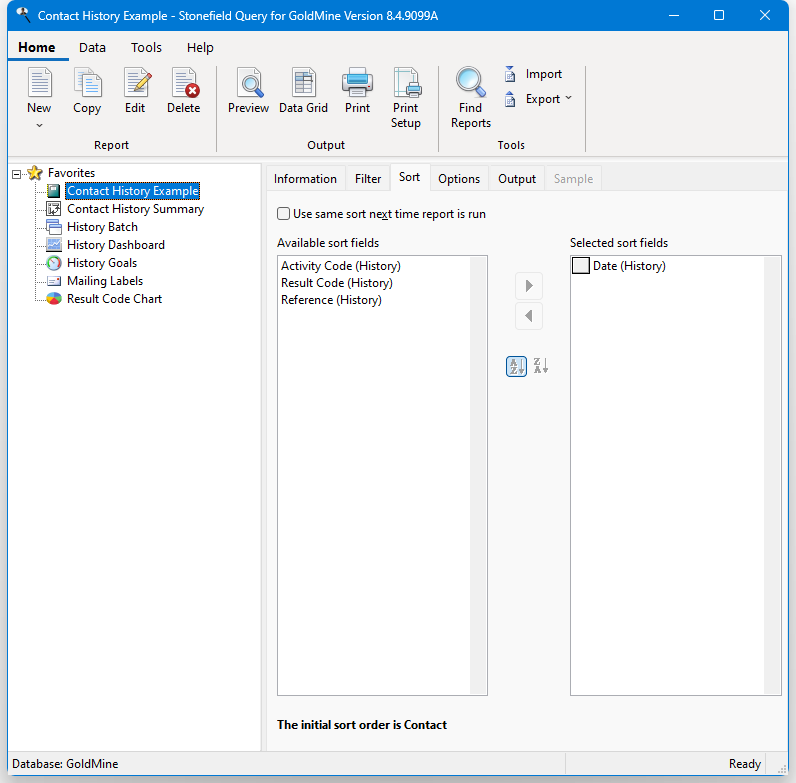Click the Export document icon

510,99
